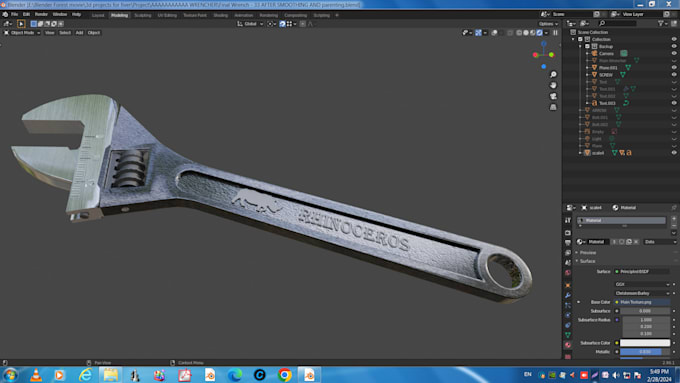Click Text.003 font object icon
Viewport: 680px width, 383px height.
coord(595,103)
